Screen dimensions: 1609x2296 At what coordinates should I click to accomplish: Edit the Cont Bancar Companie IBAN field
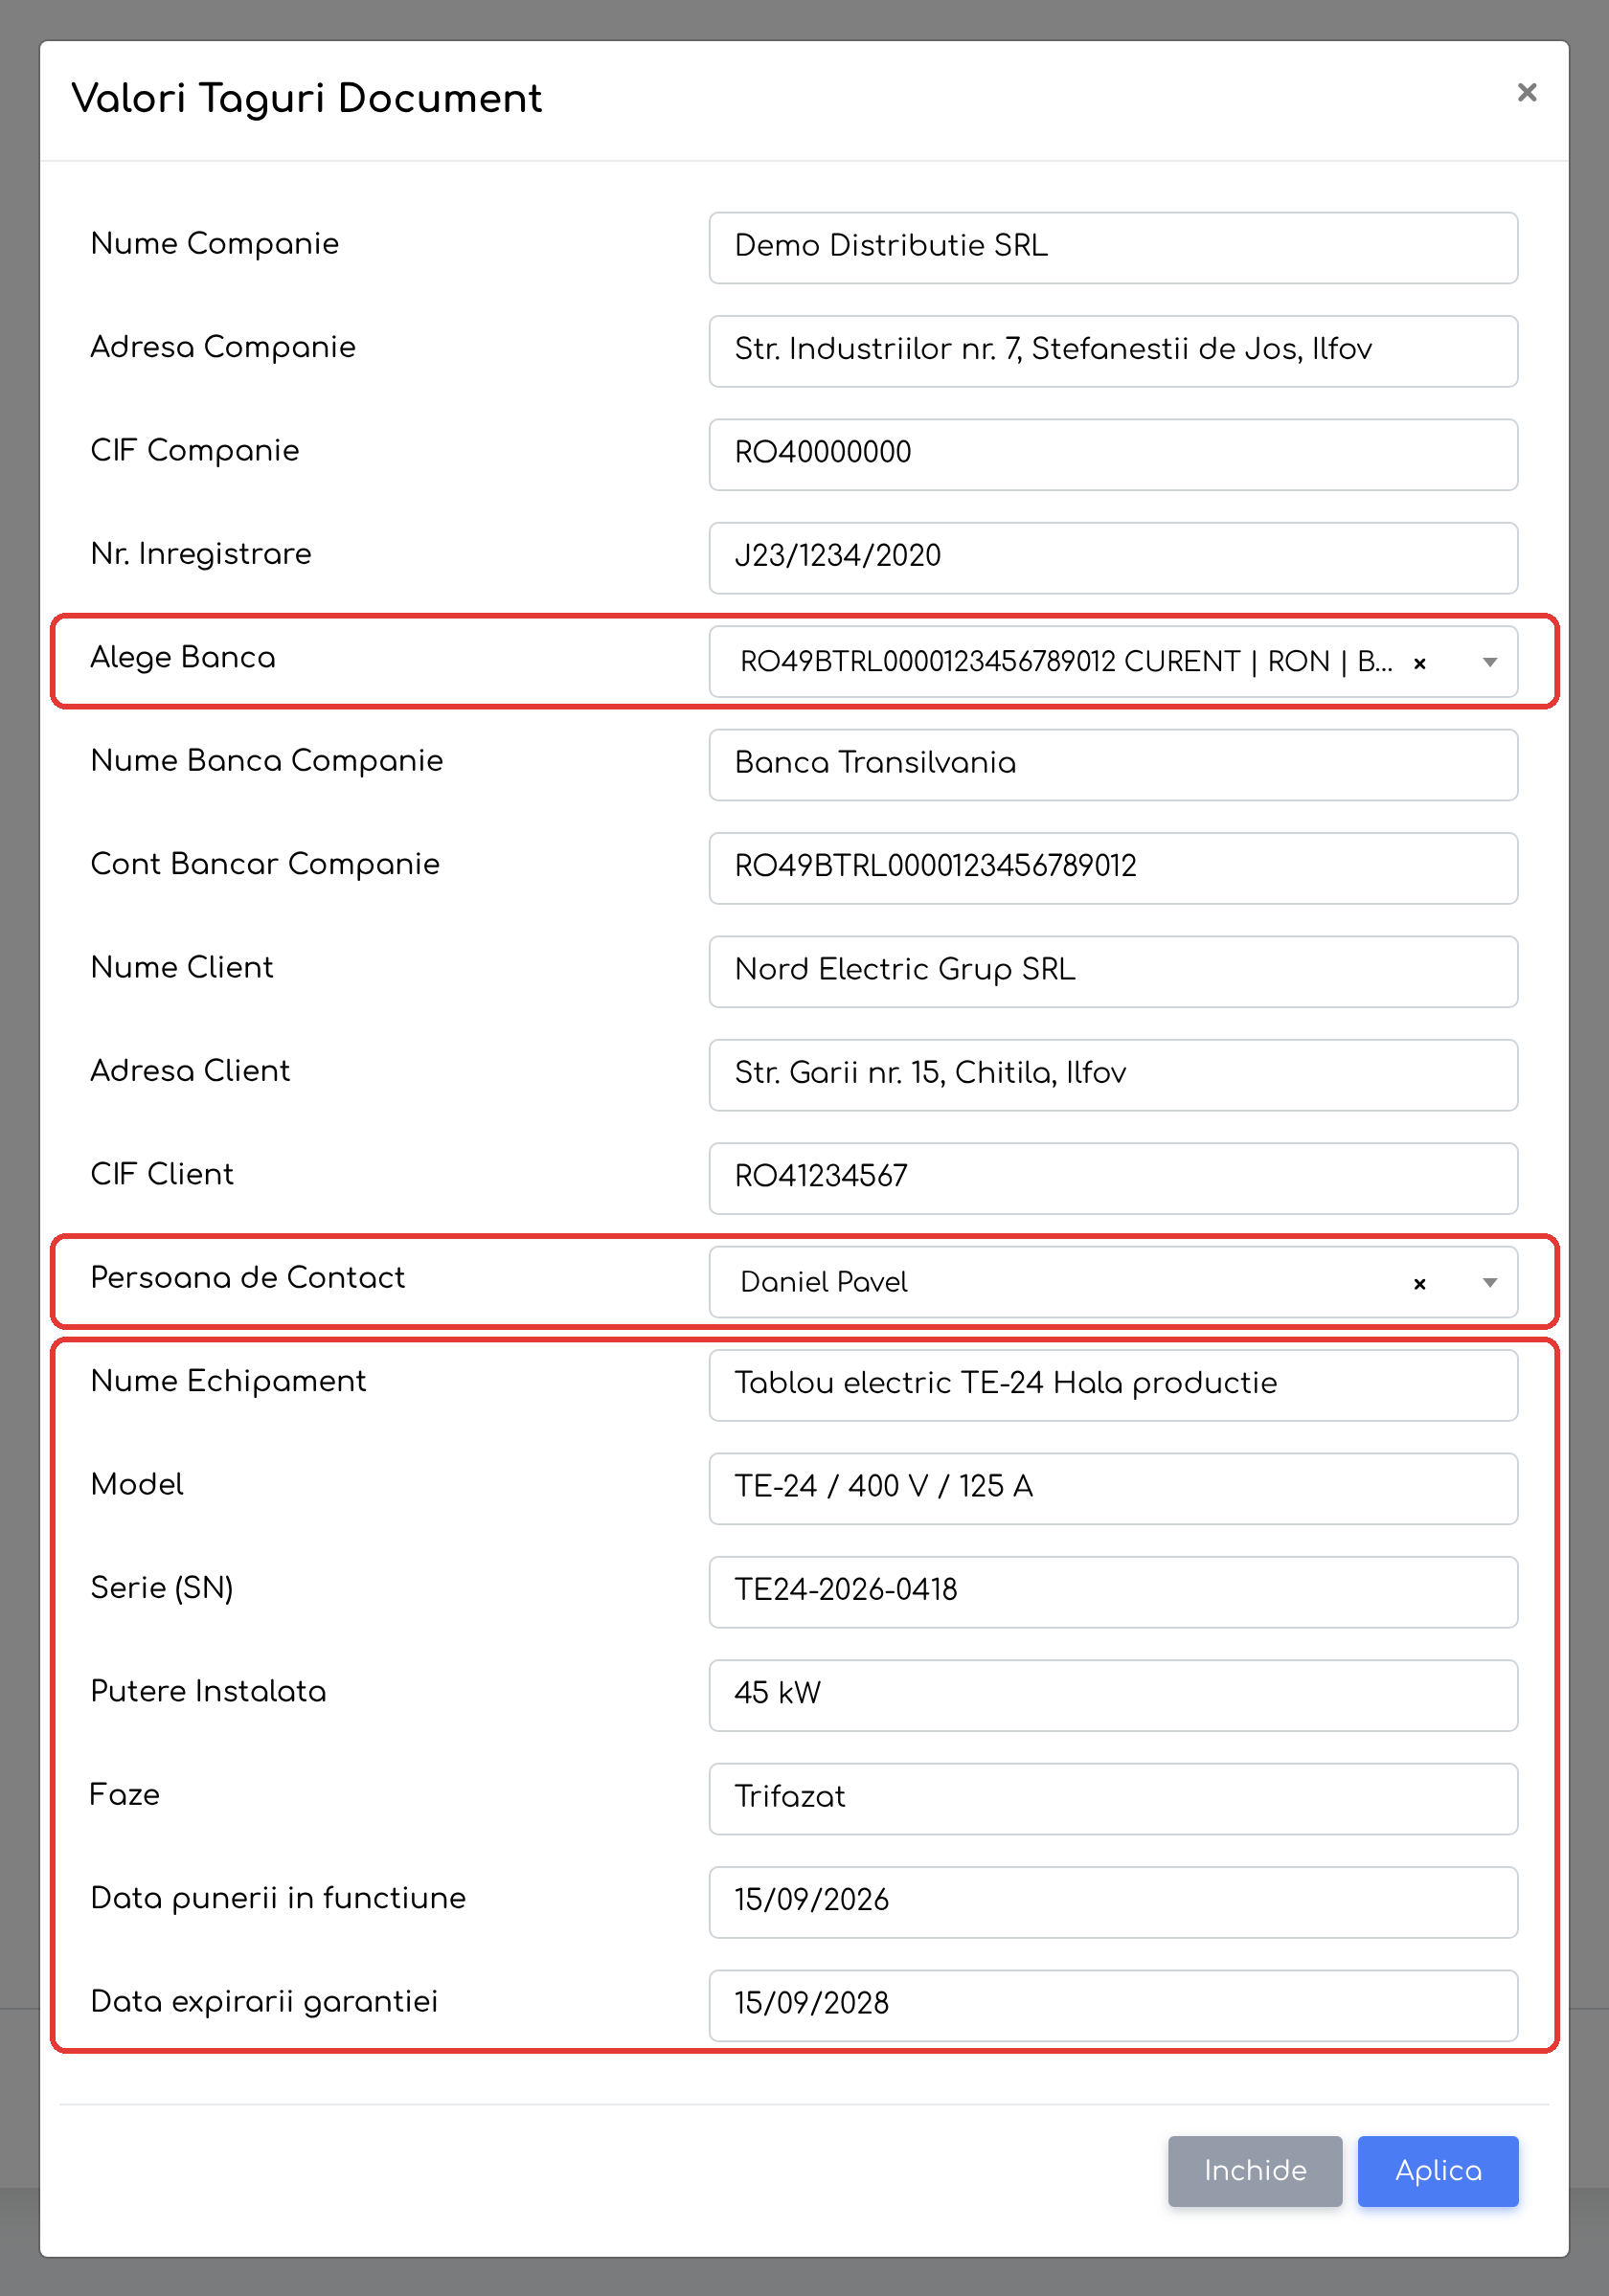click(x=1113, y=868)
